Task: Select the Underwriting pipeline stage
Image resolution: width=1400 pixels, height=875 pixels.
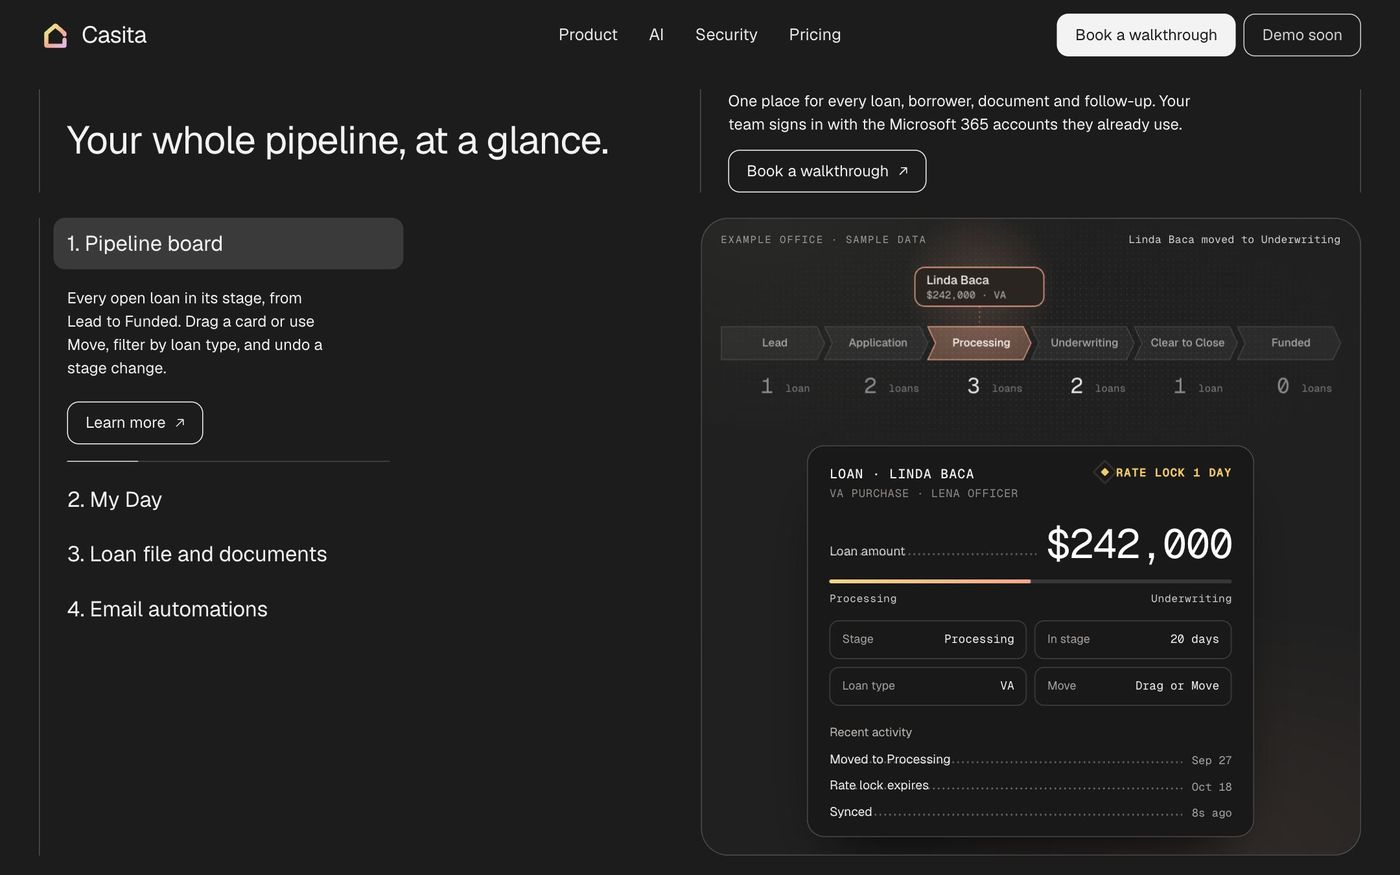Action: point(1083,343)
